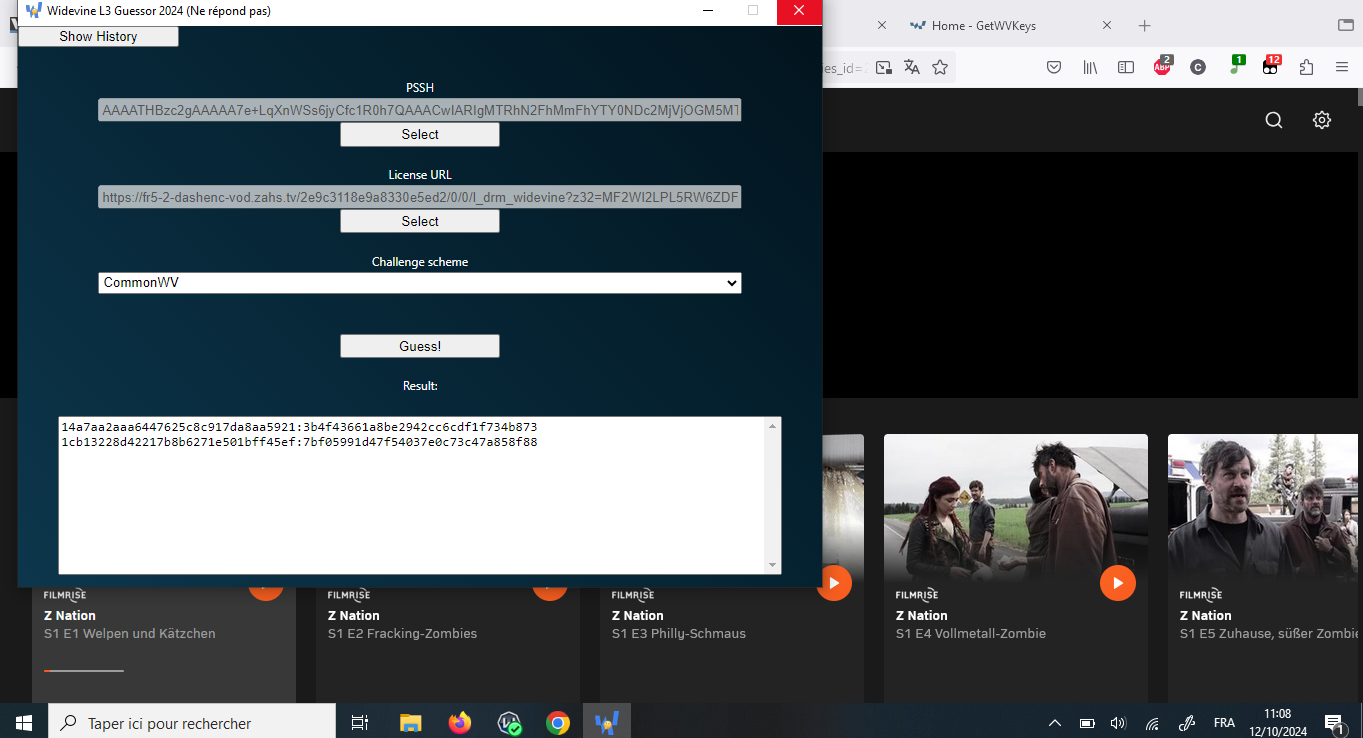Screen dimensions: 1363x738
Task: Open the Windows Start menu
Action: click(x=24, y=722)
